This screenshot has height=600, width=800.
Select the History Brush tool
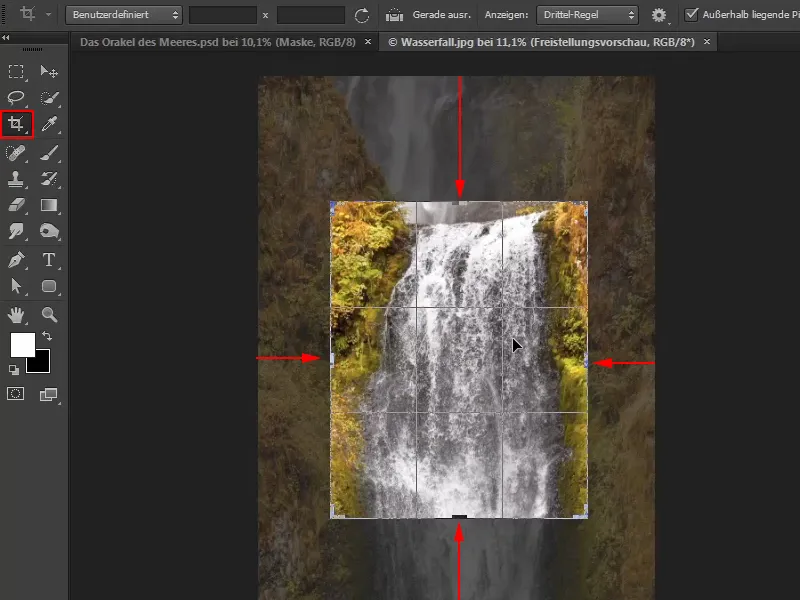click(x=49, y=179)
